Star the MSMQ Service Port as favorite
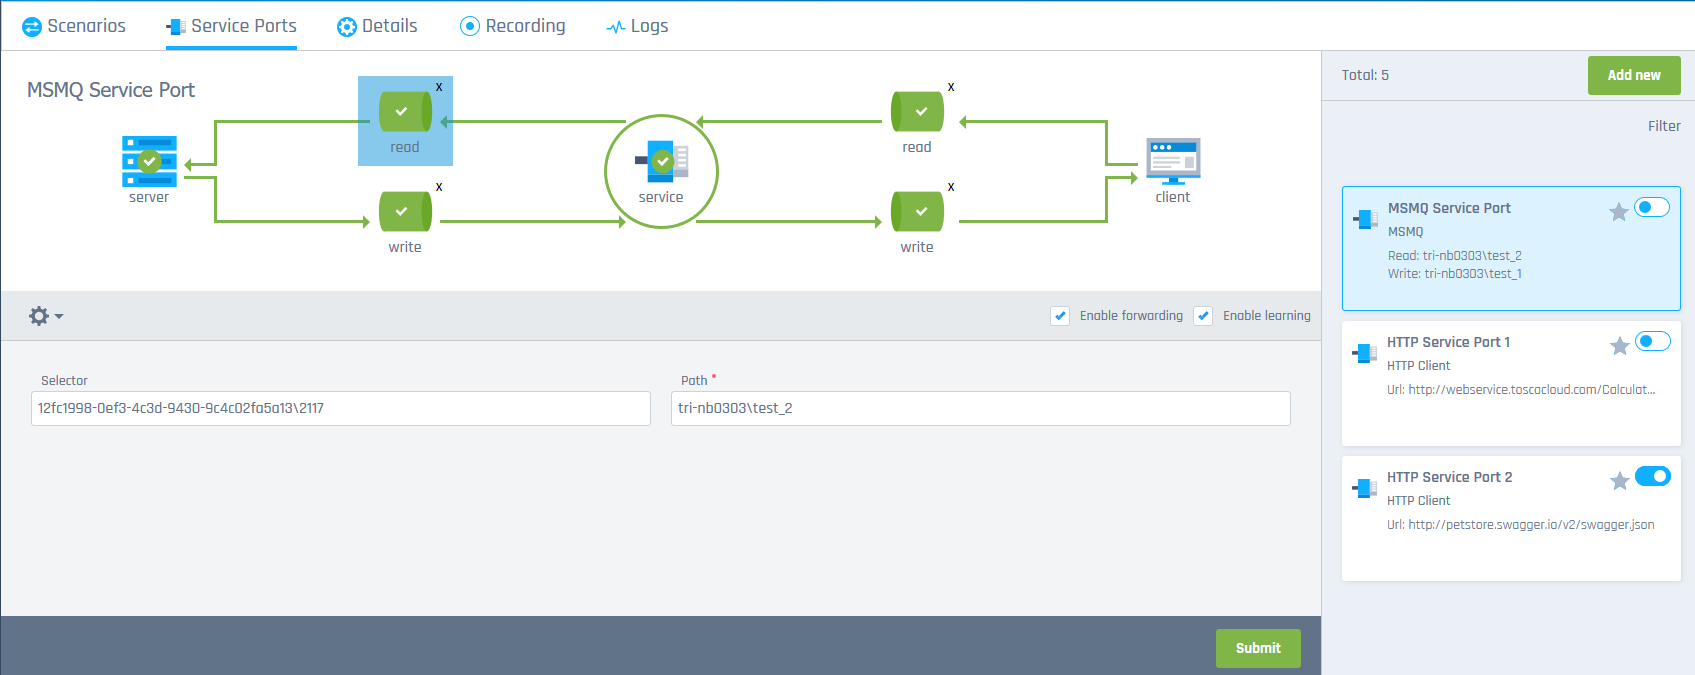This screenshot has width=1695, height=675. [x=1618, y=212]
